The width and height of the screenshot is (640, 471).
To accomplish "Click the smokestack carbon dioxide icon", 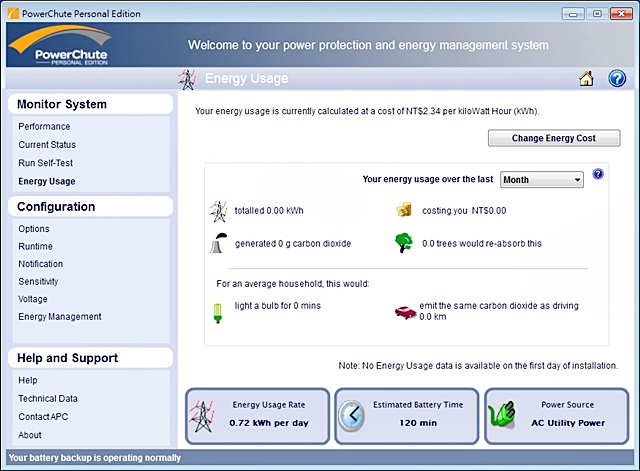I will [218, 243].
